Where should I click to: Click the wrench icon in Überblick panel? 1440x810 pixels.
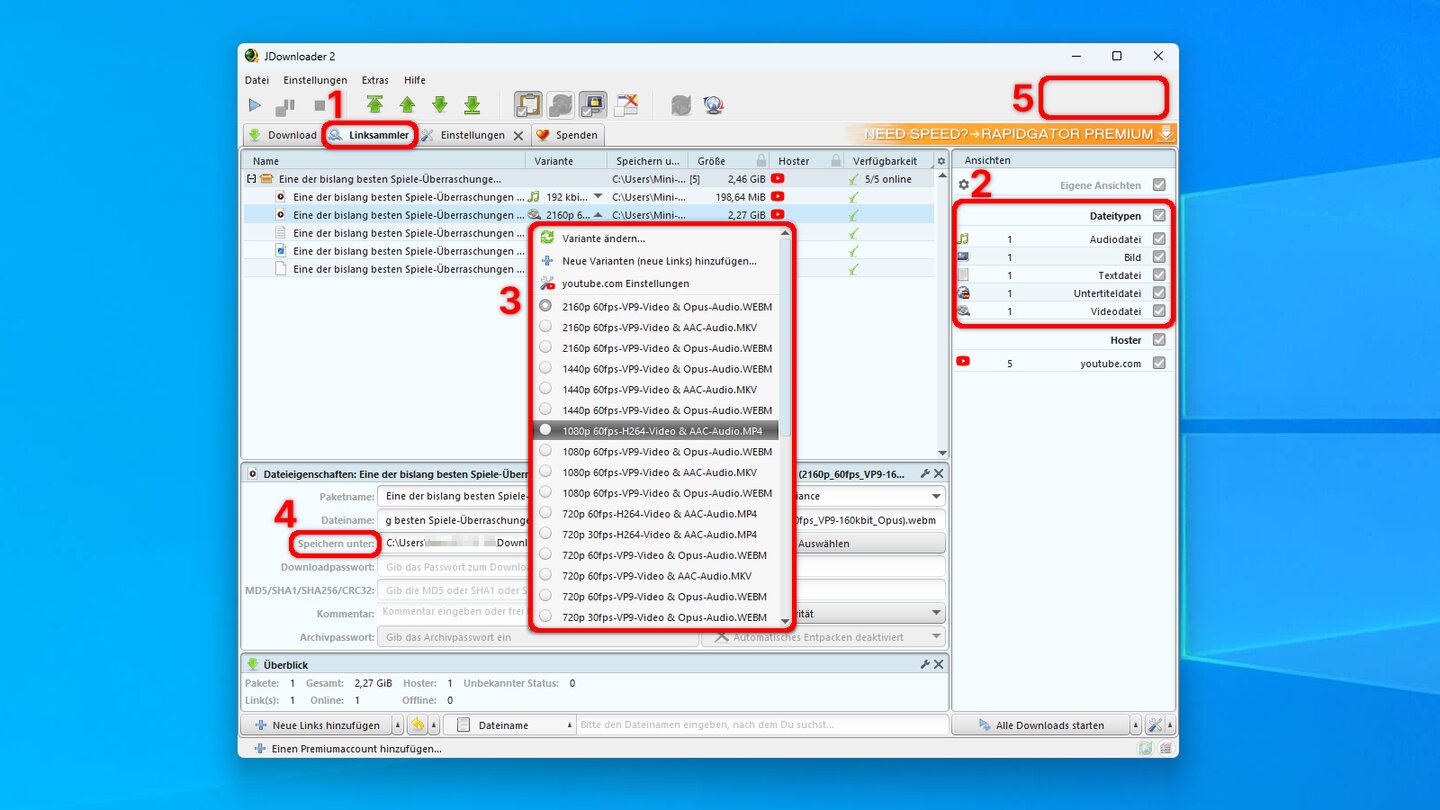[x=925, y=664]
